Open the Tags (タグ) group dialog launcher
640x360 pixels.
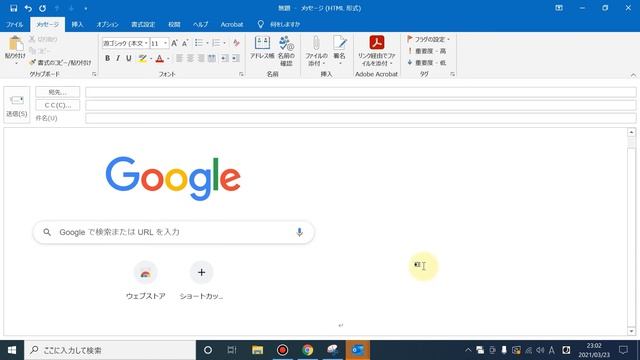tap(453, 74)
